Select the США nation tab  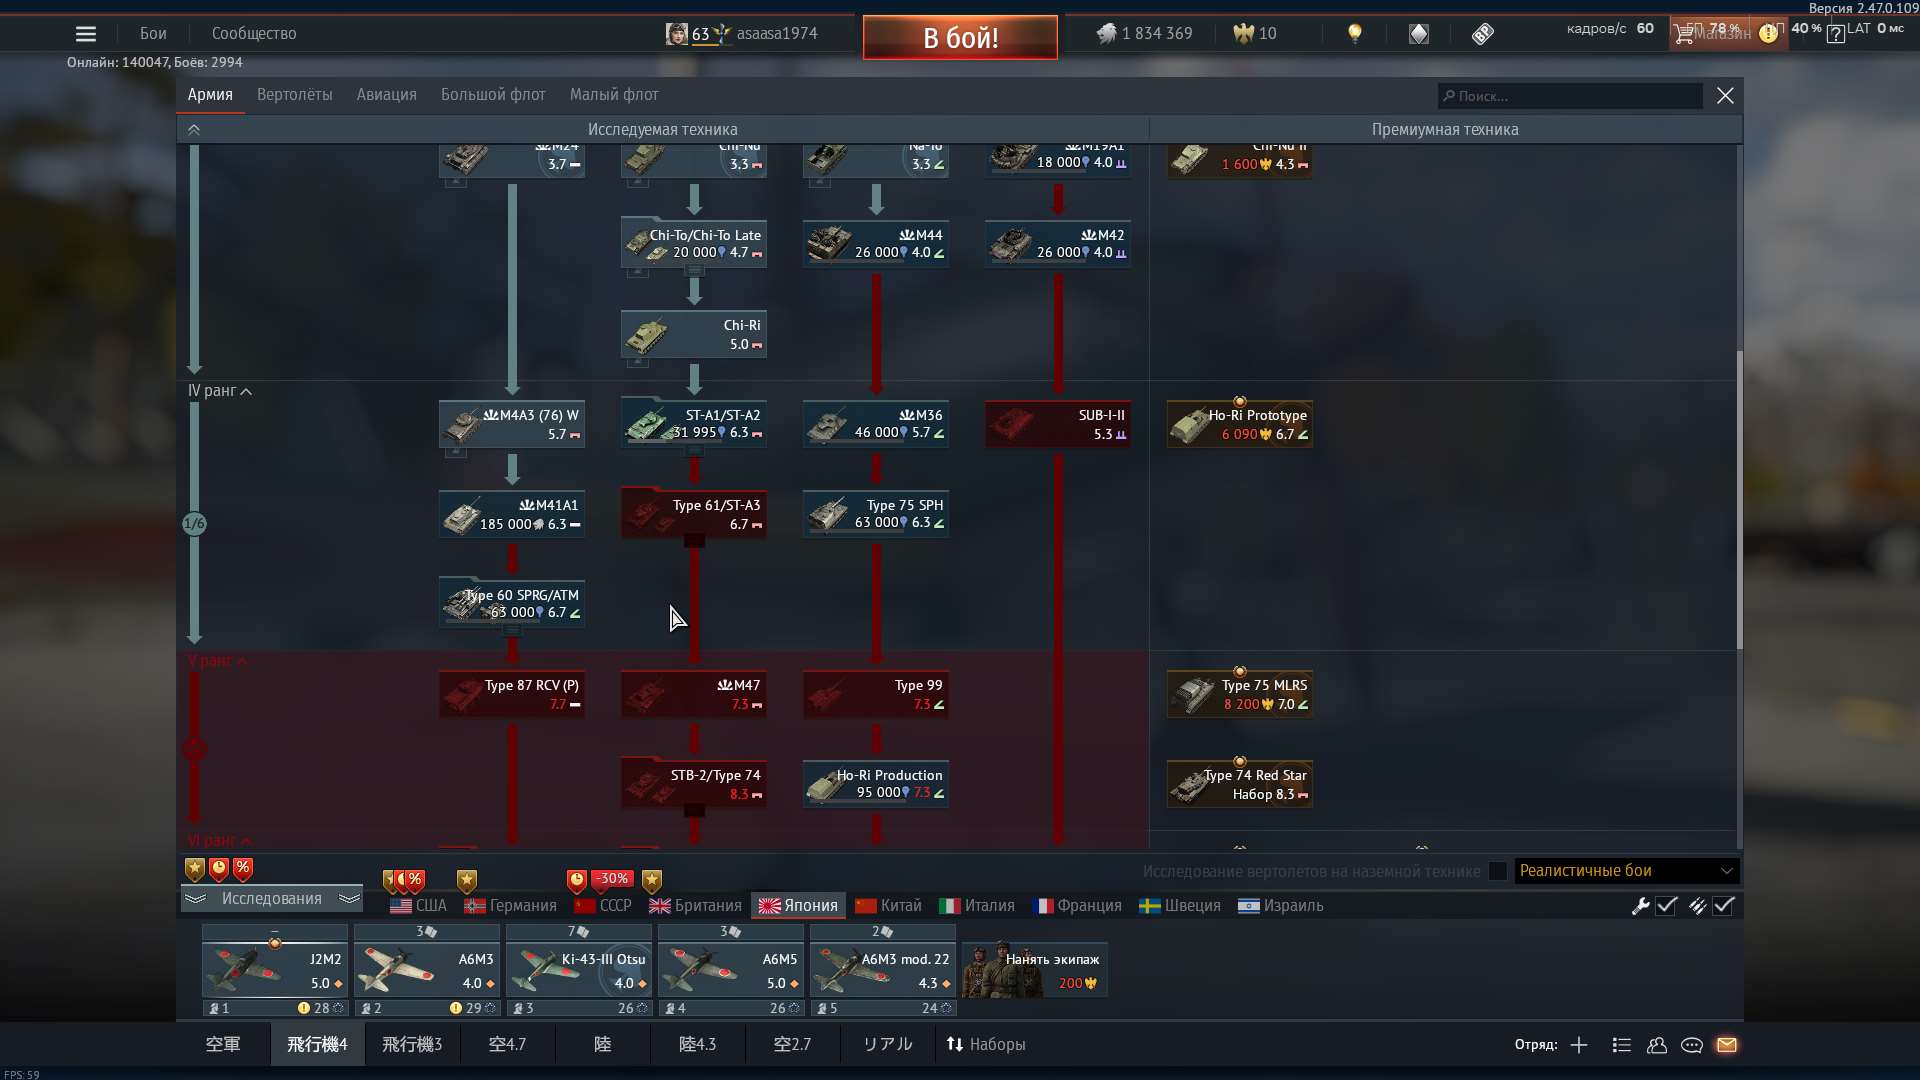pyautogui.click(x=418, y=906)
